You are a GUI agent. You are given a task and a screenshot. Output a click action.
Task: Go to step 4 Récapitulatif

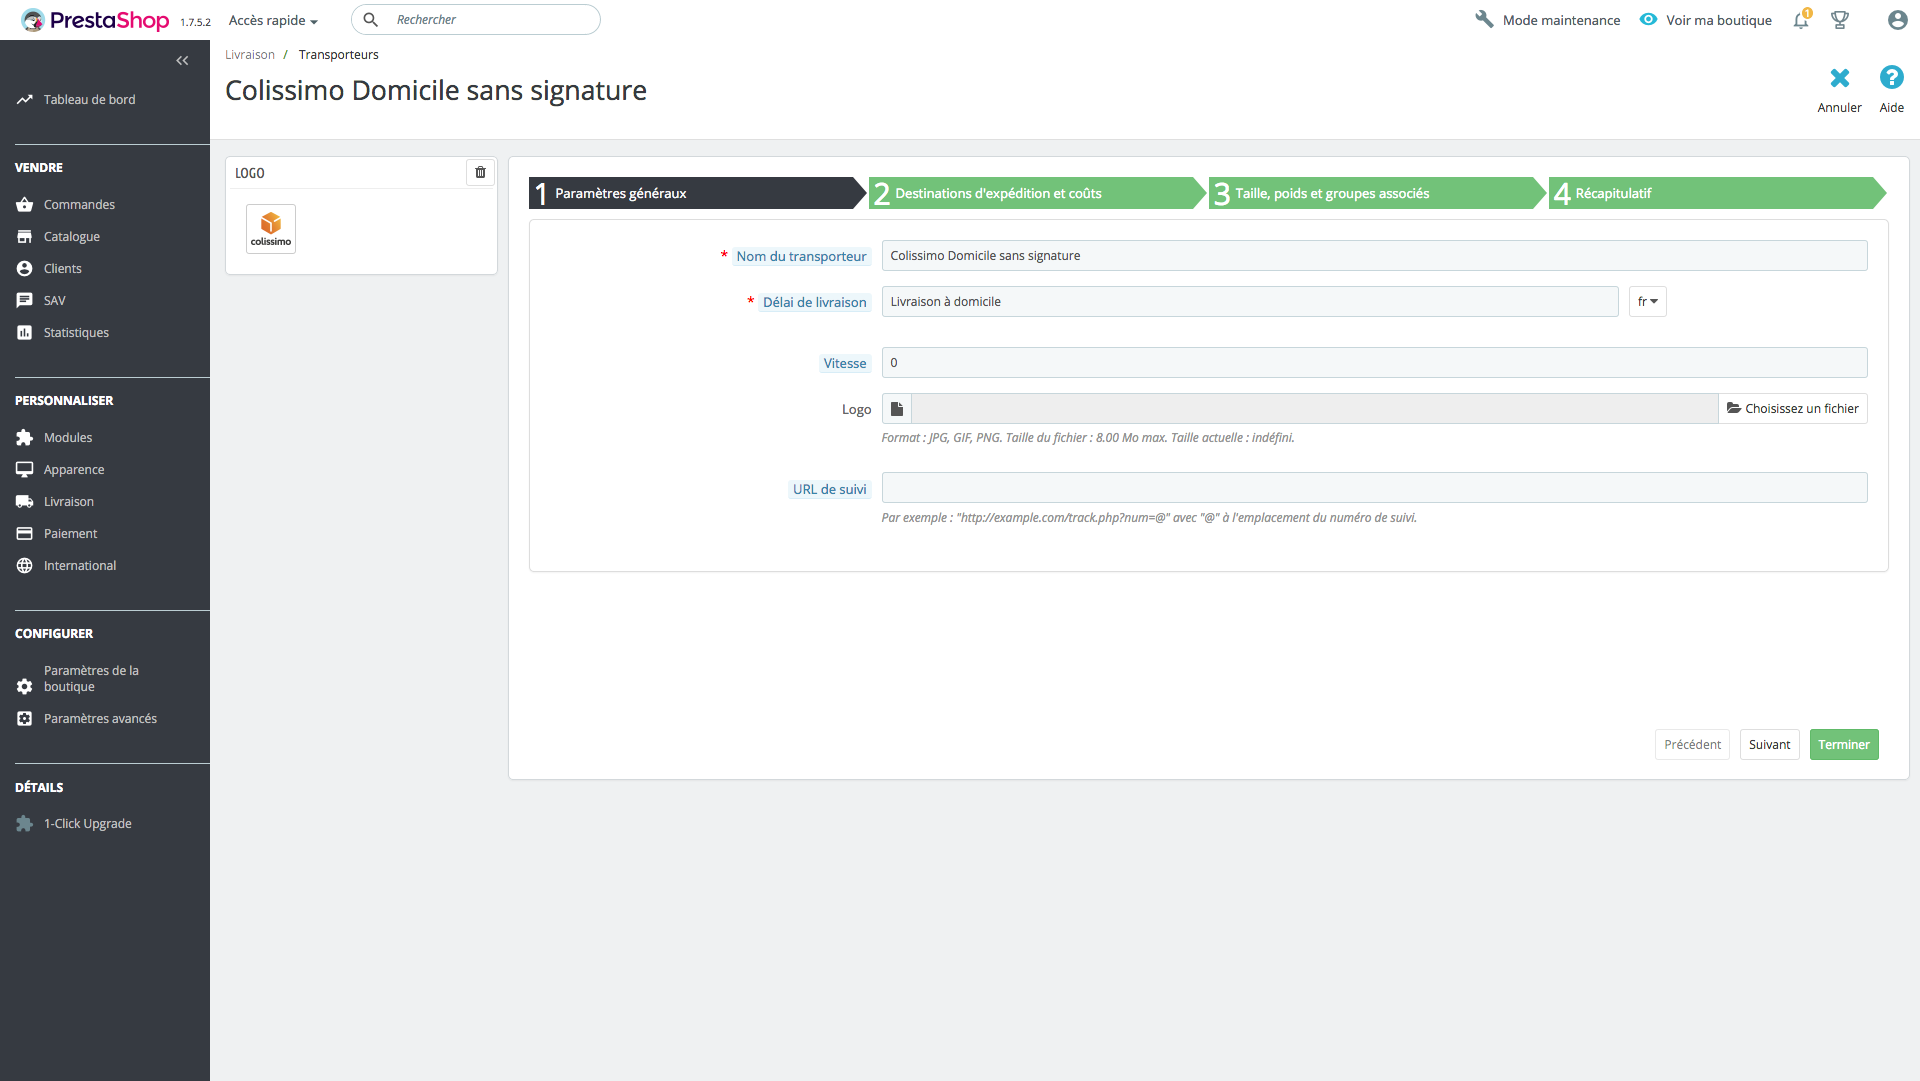(1716, 193)
